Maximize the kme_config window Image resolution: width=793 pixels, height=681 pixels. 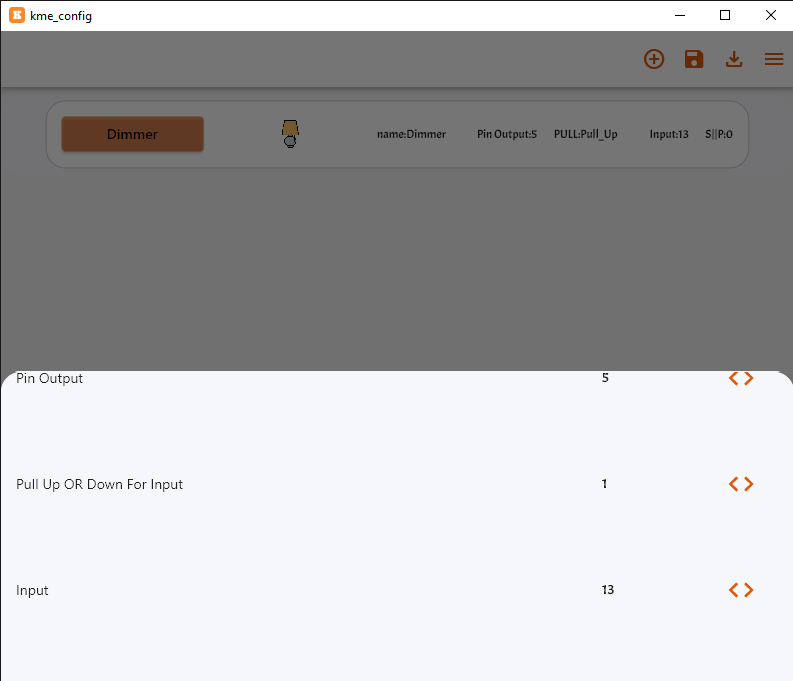pos(725,15)
